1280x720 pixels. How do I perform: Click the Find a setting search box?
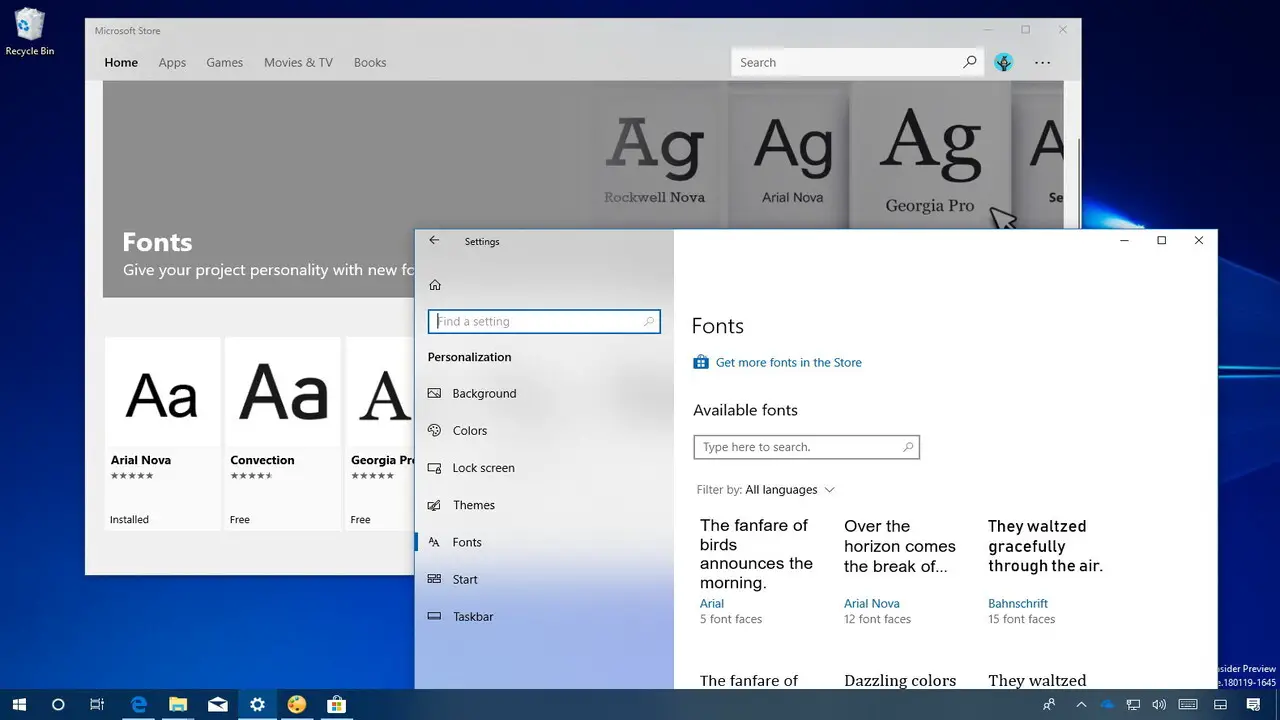(544, 321)
